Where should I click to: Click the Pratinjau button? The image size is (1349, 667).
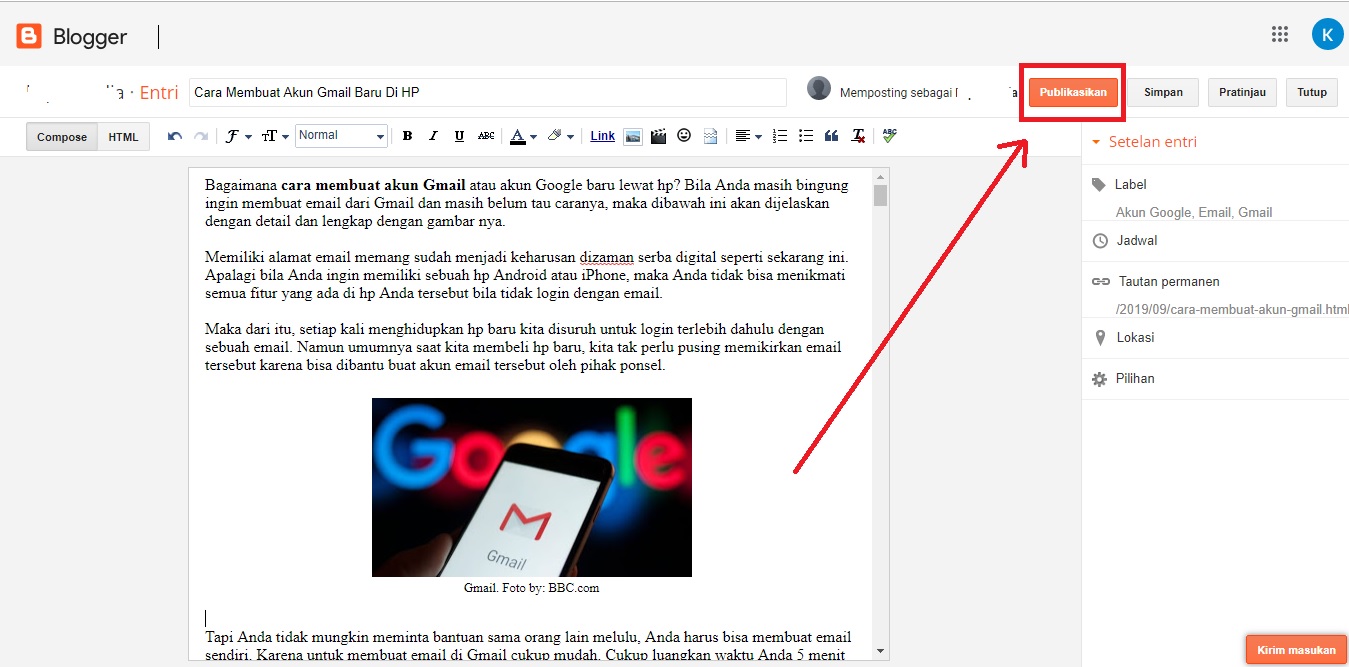pos(1242,92)
